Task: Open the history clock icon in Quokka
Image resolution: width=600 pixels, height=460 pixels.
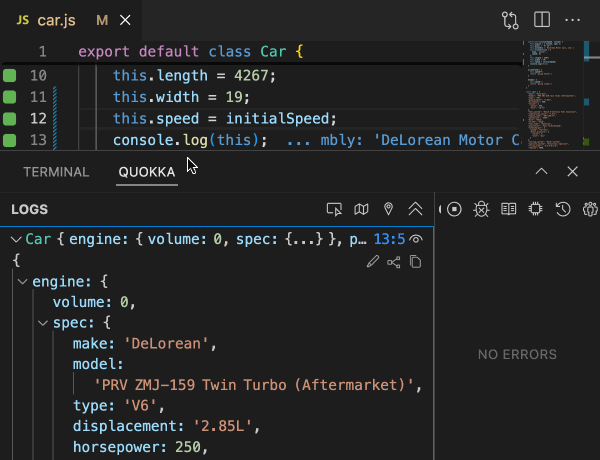Action: click(x=563, y=209)
